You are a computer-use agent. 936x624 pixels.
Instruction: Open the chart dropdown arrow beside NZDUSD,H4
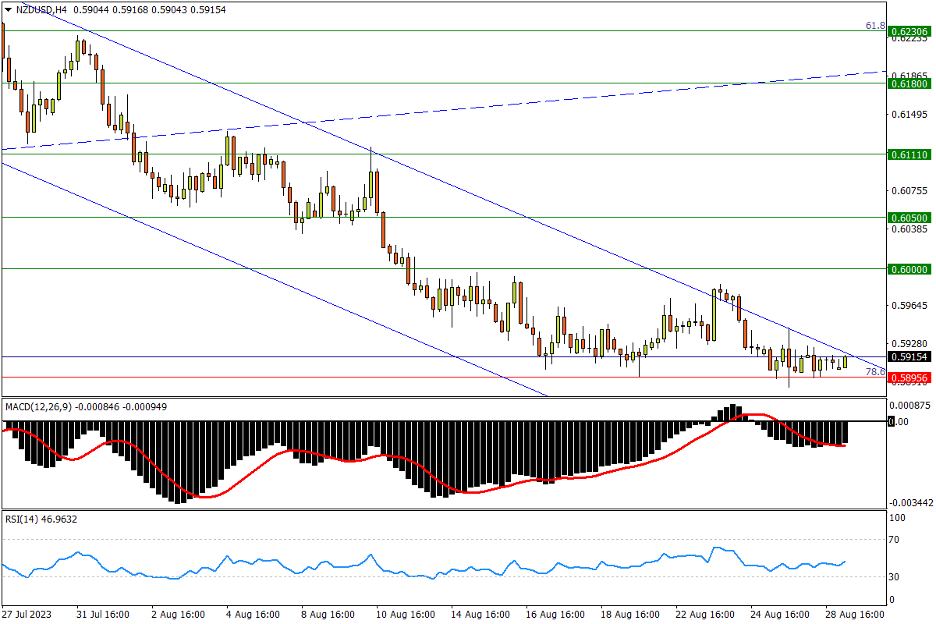8,9
